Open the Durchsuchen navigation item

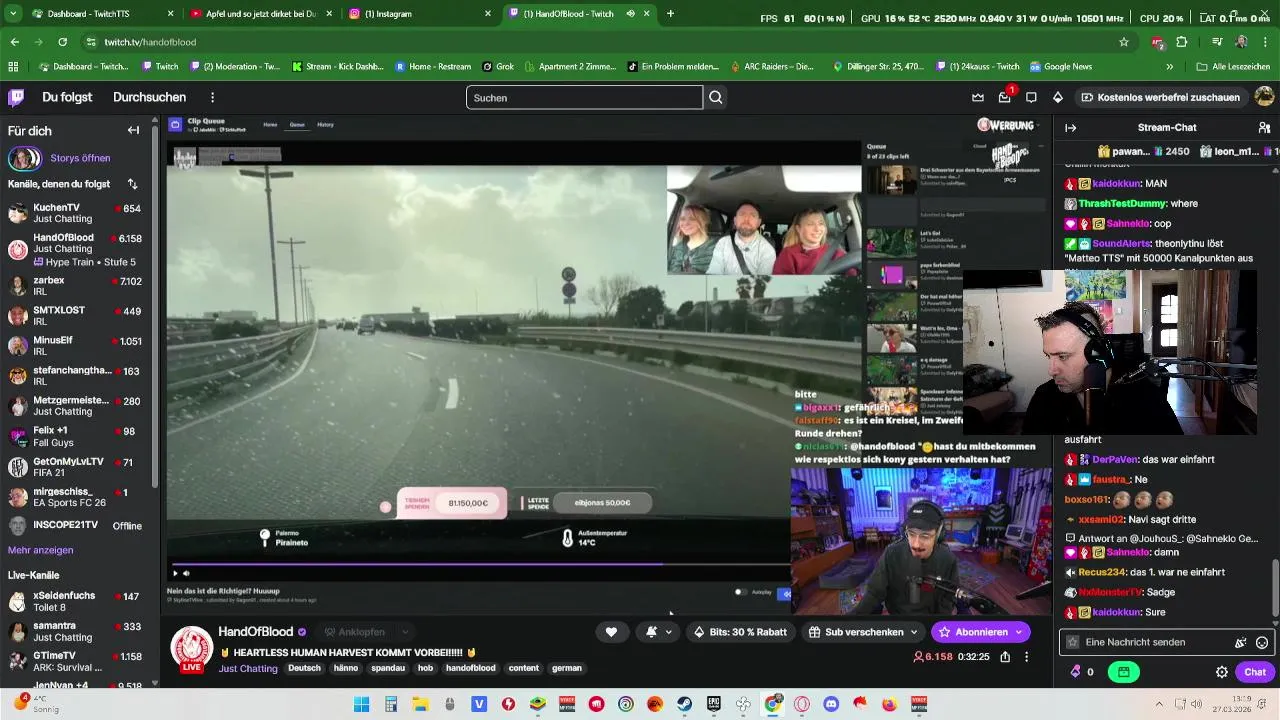pyautogui.click(x=149, y=97)
